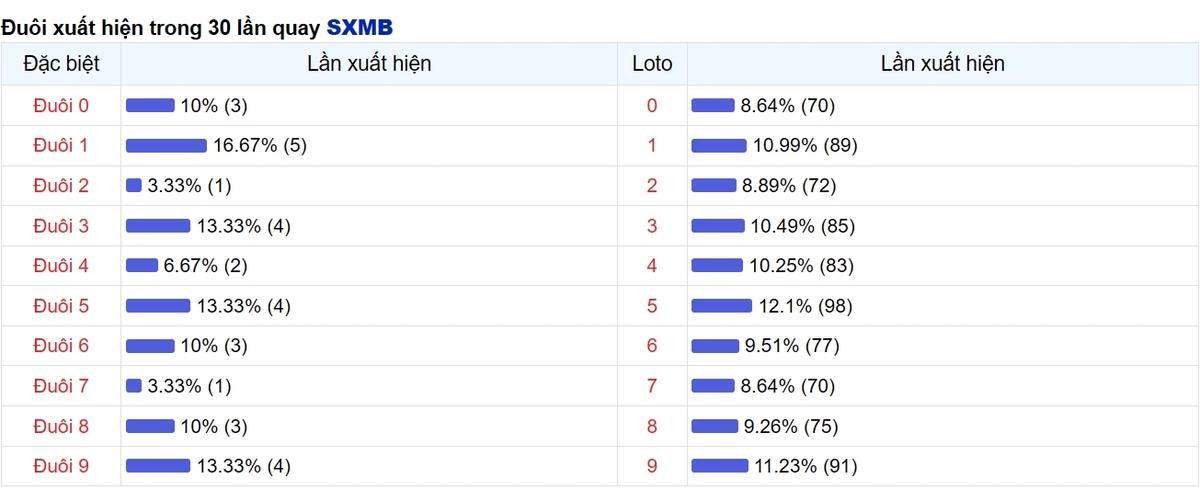The height and width of the screenshot is (490, 1200).
Task: Click the Đuôi 5 row label
Action: (61, 305)
